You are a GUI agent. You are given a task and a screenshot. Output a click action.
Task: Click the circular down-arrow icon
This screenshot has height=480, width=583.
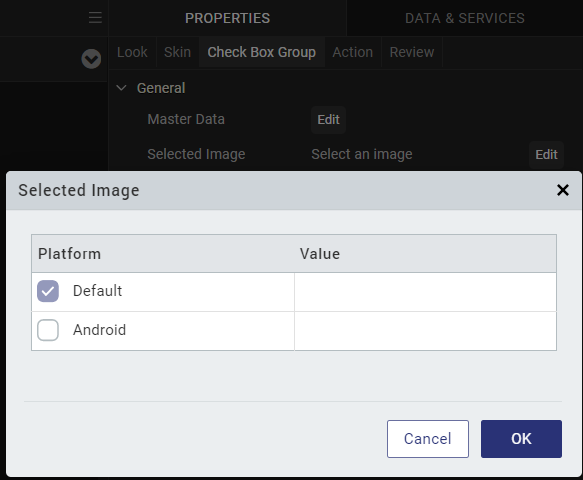(x=91, y=59)
